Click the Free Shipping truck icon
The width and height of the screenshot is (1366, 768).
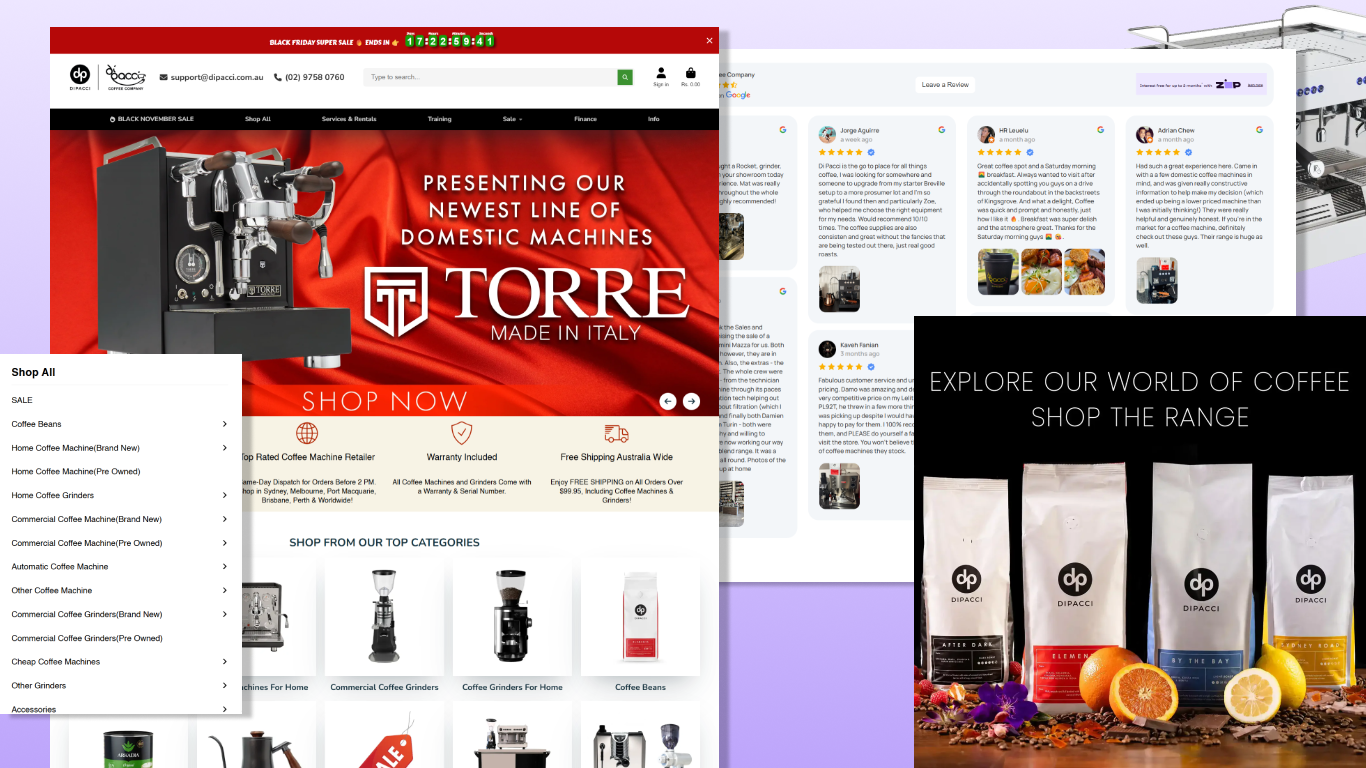tap(616, 433)
